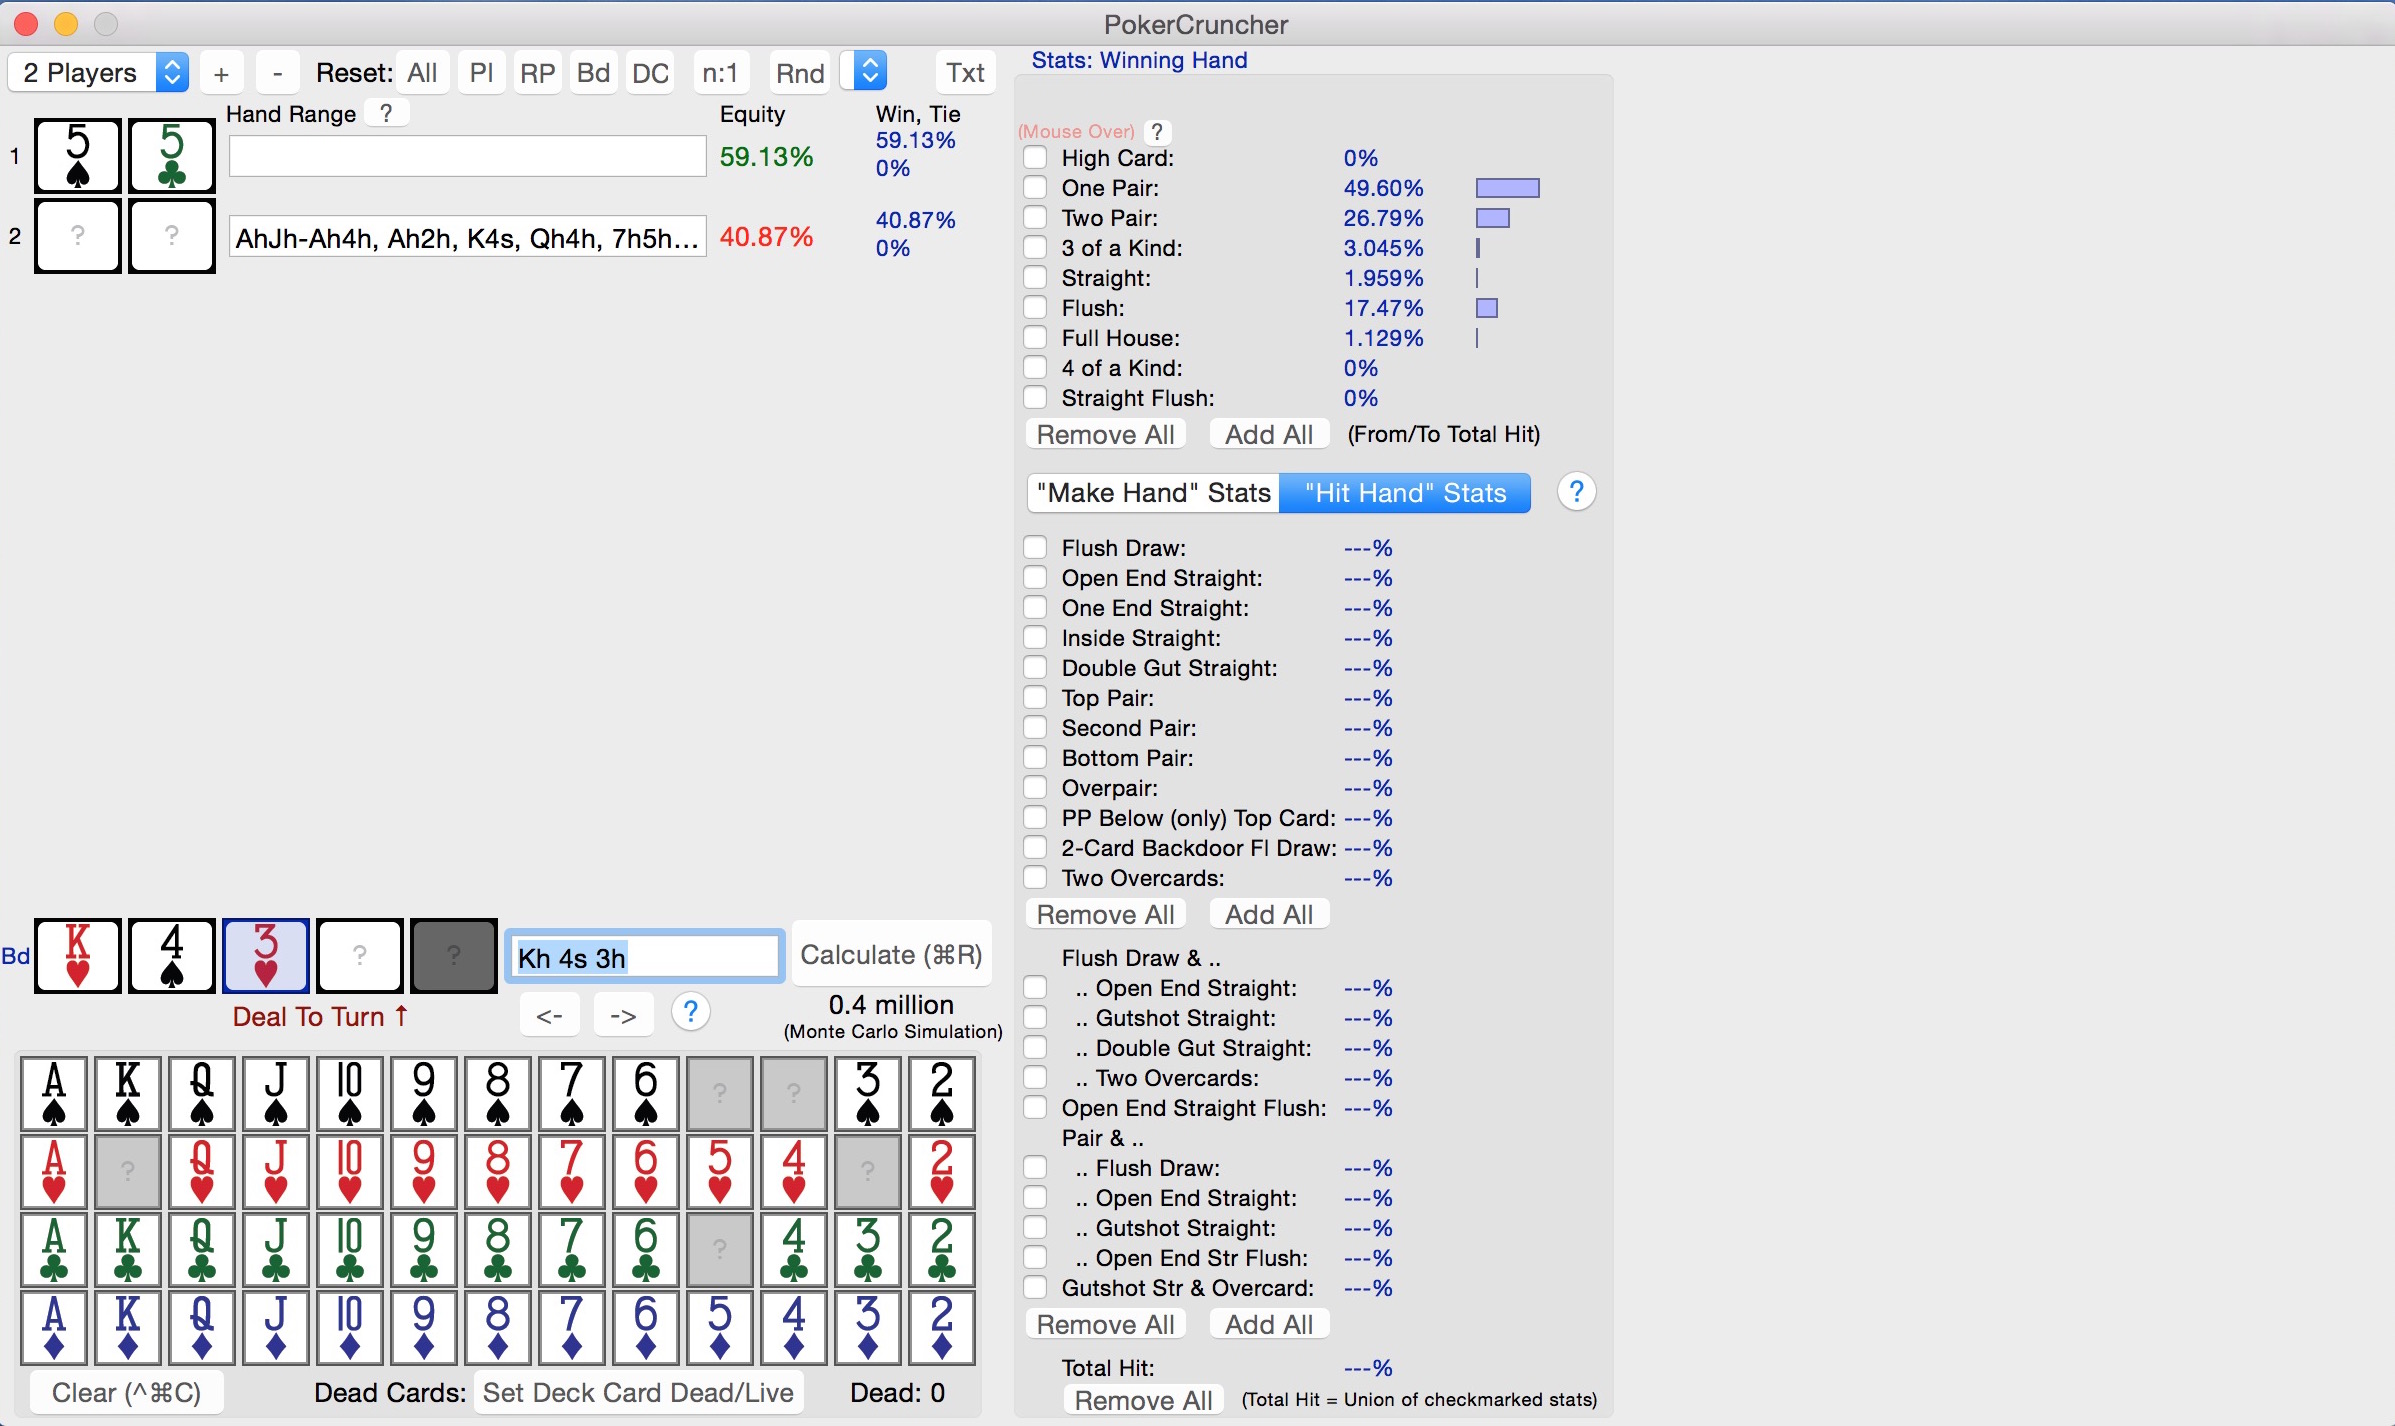Click the Flush percentage bar
Viewport: 2395px width, 1426px height.
pos(1487,308)
